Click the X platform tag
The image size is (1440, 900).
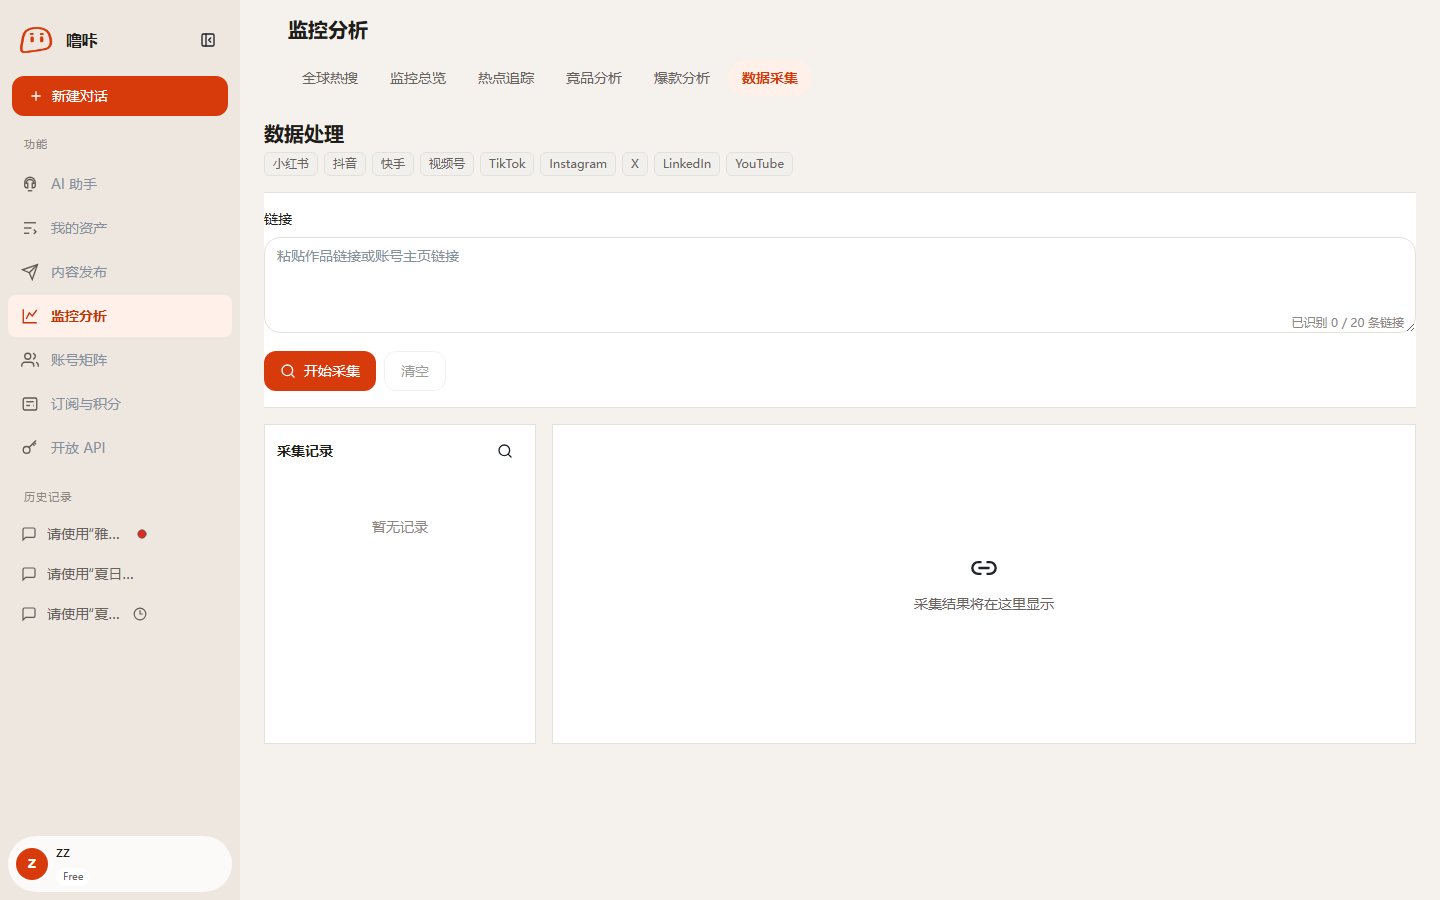pos(635,164)
